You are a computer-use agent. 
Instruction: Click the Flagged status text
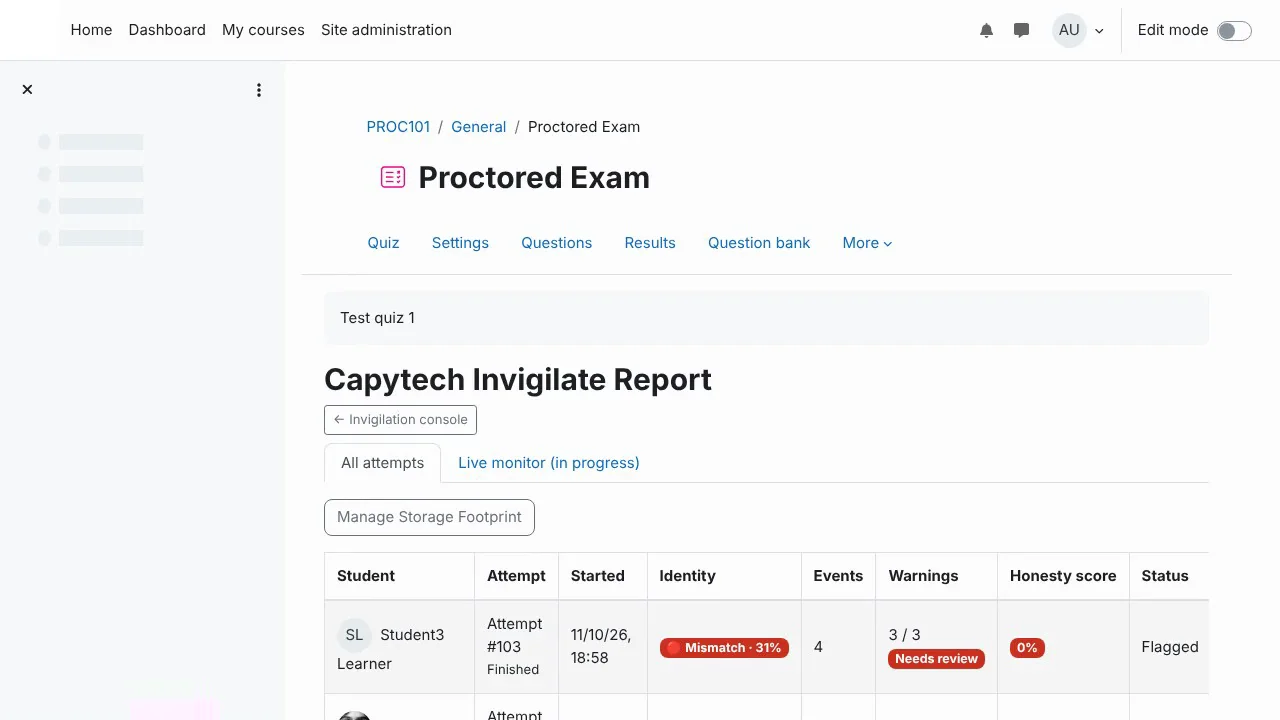tap(1170, 647)
